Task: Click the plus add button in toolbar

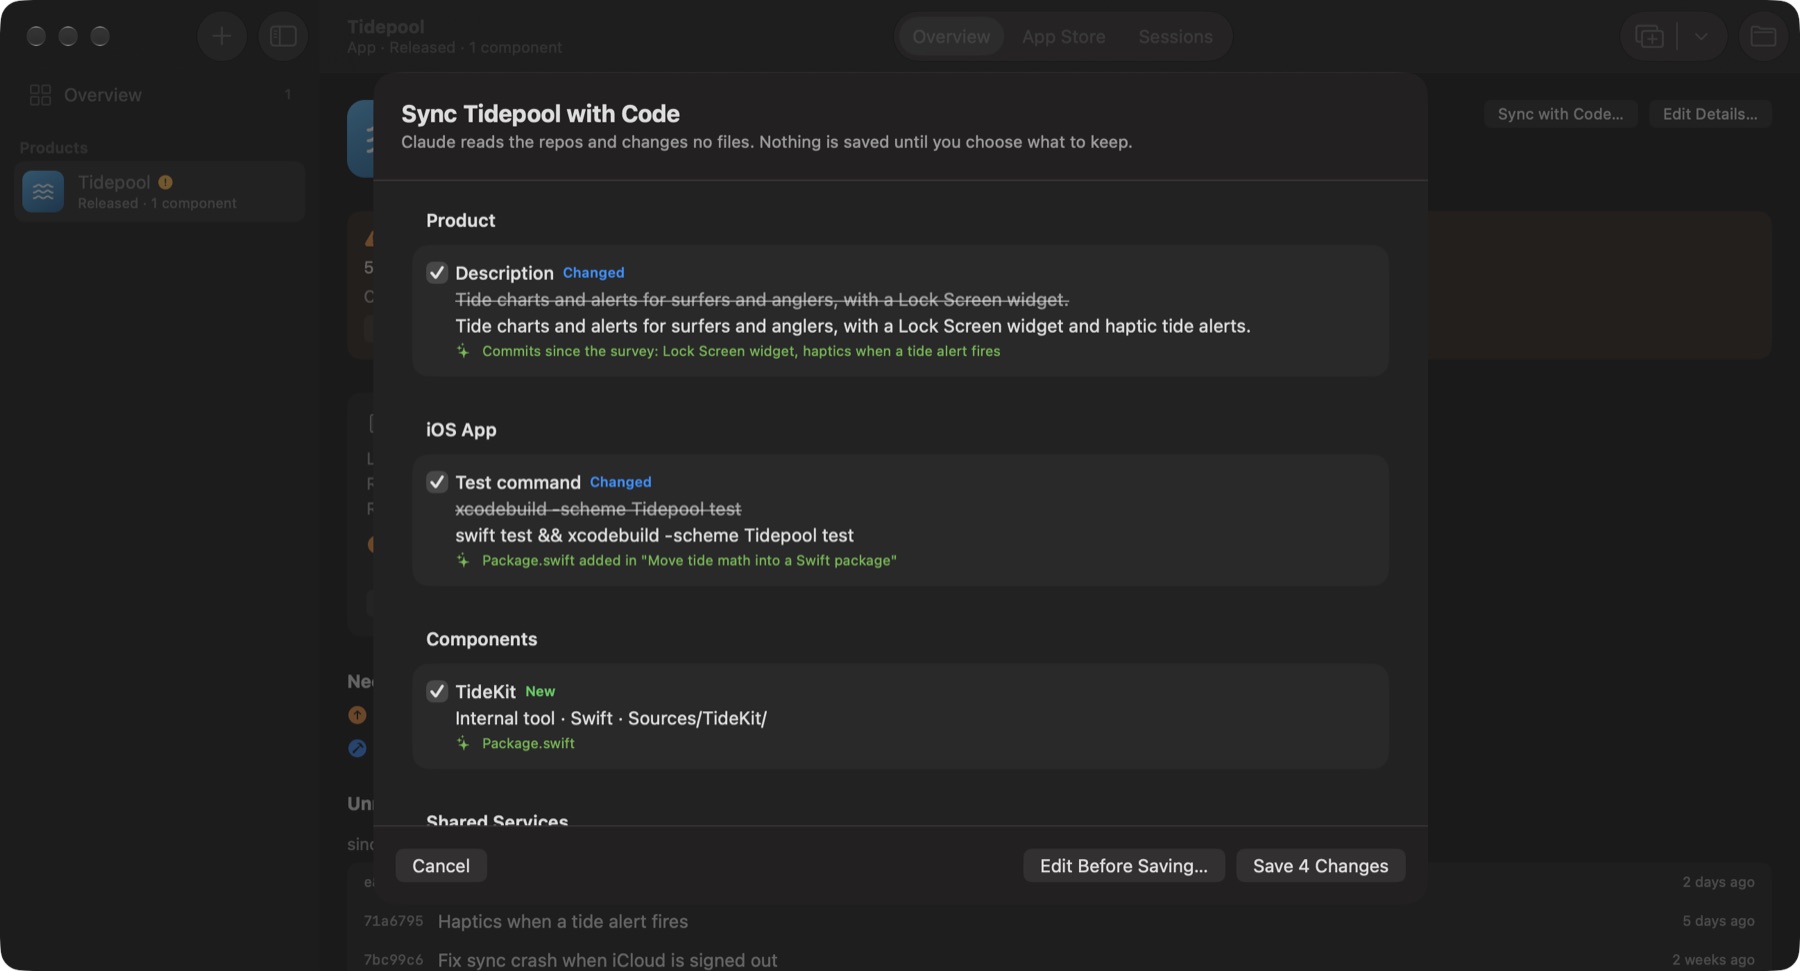Action: coord(222,37)
